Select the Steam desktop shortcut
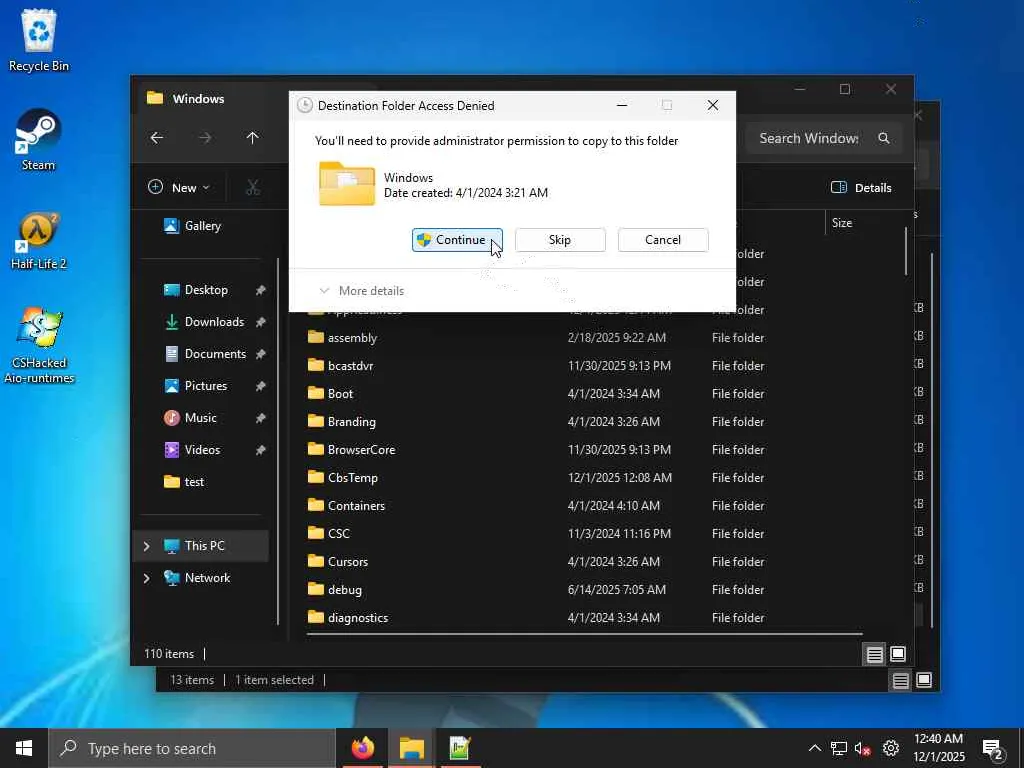 [x=39, y=140]
